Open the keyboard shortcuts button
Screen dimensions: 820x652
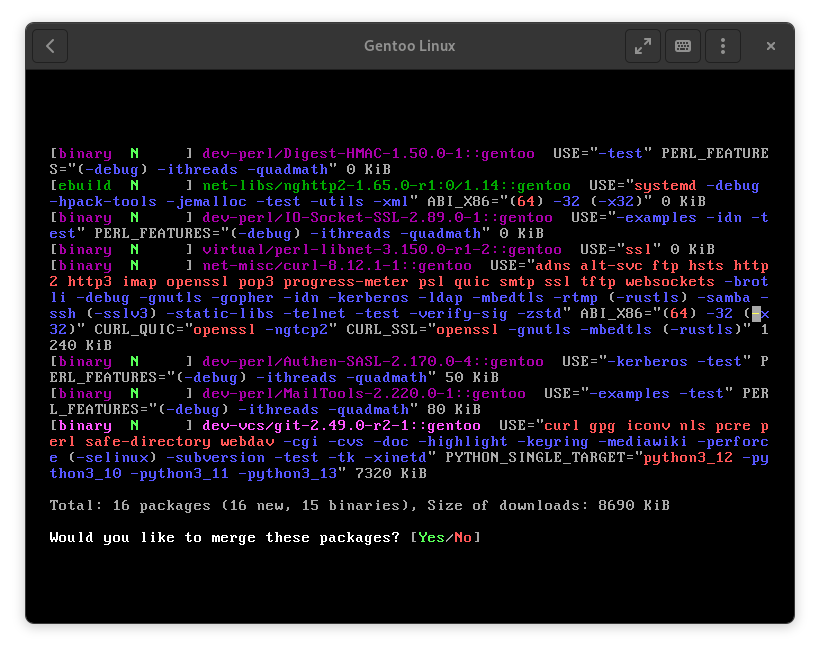682,46
